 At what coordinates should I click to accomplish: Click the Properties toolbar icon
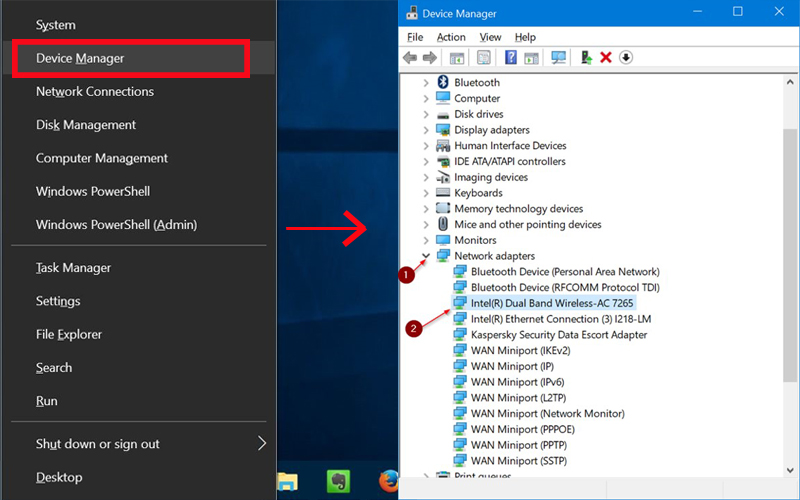[x=484, y=58]
